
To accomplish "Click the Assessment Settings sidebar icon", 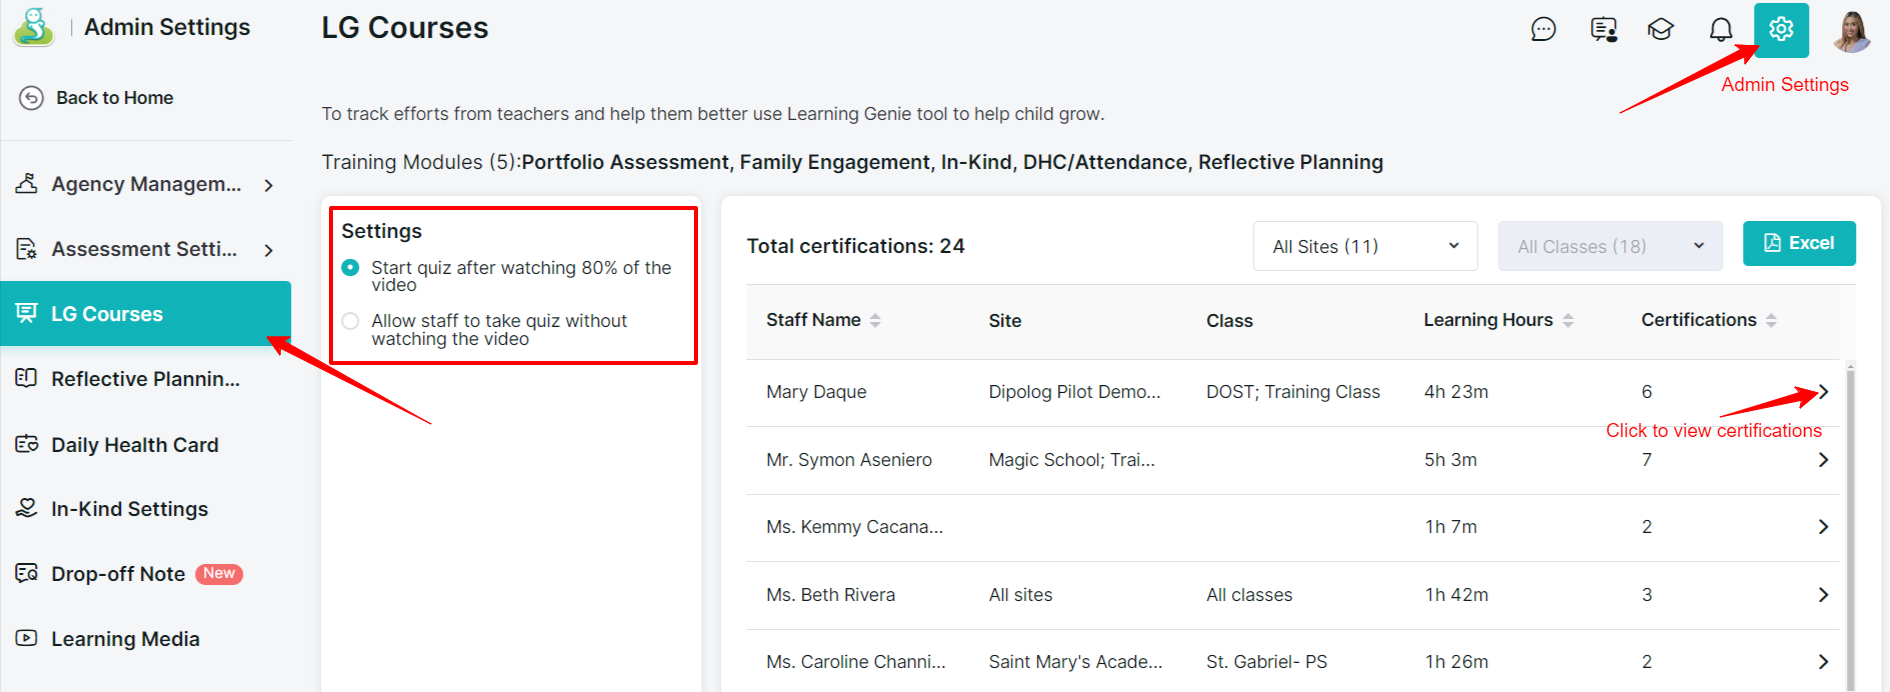I will pos(27,249).
